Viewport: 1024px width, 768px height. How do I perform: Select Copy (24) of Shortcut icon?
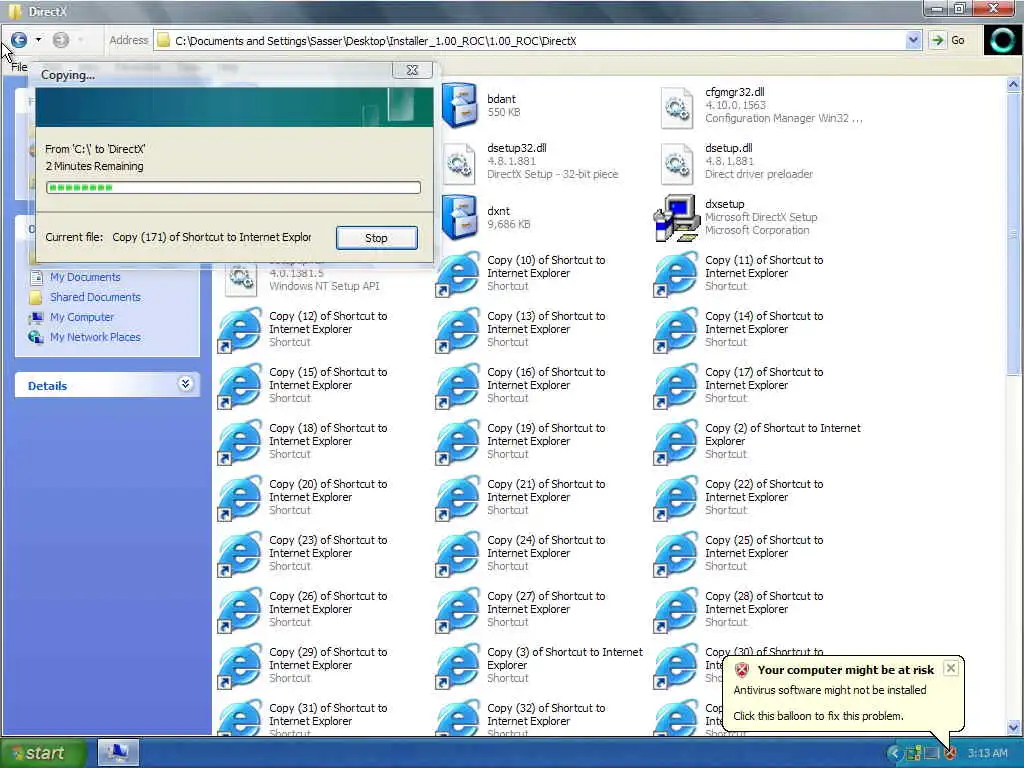(458, 554)
